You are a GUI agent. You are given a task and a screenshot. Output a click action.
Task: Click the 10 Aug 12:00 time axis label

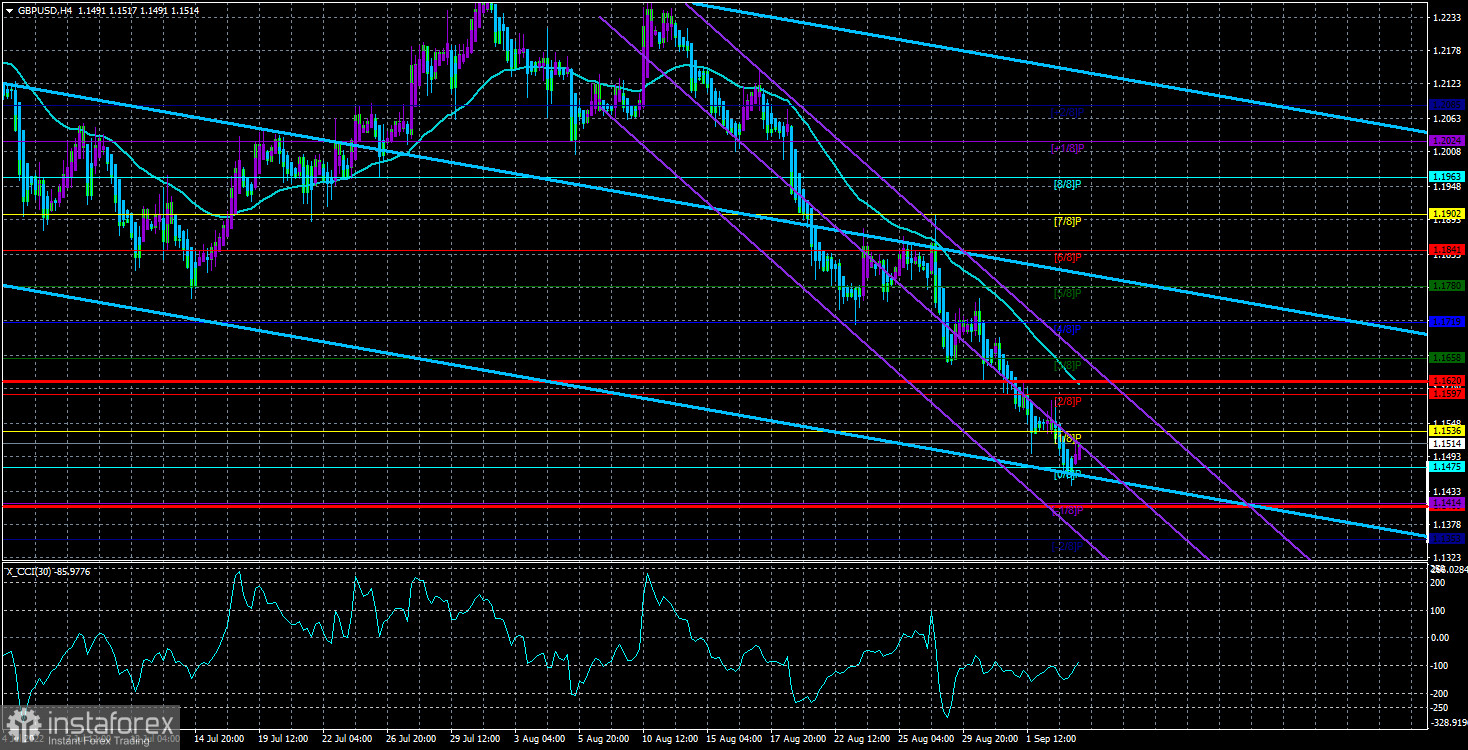click(671, 739)
